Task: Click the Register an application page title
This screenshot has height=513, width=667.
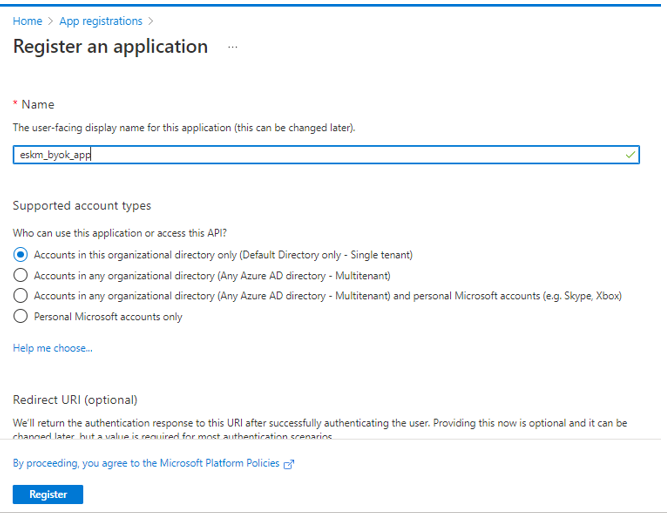Action: point(111,46)
